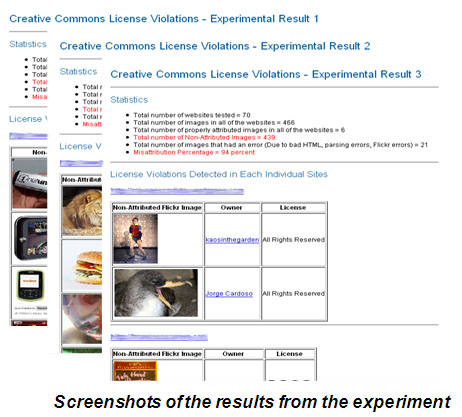Viewport: 462px width, 417px height.
Task: Click the Statistics heading in Result 1
Action: 28,44
